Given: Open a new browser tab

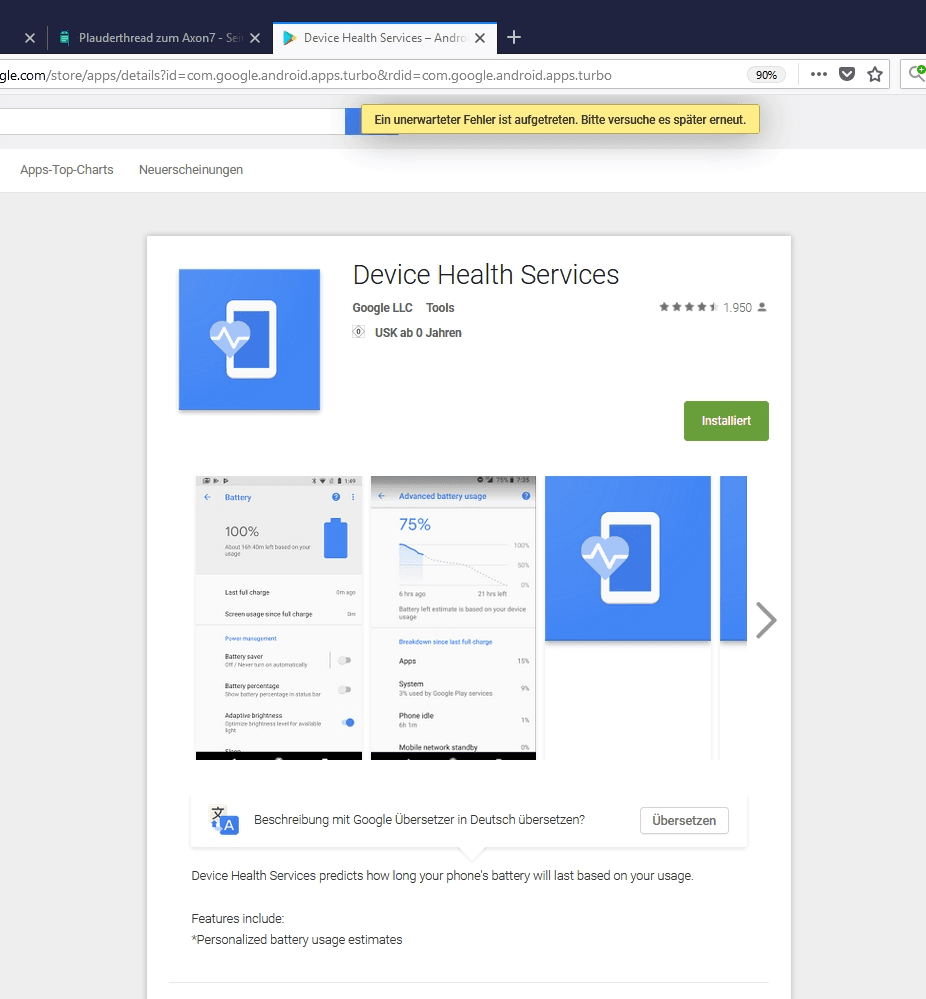Looking at the screenshot, I should pyautogui.click(x=514, y=38).
